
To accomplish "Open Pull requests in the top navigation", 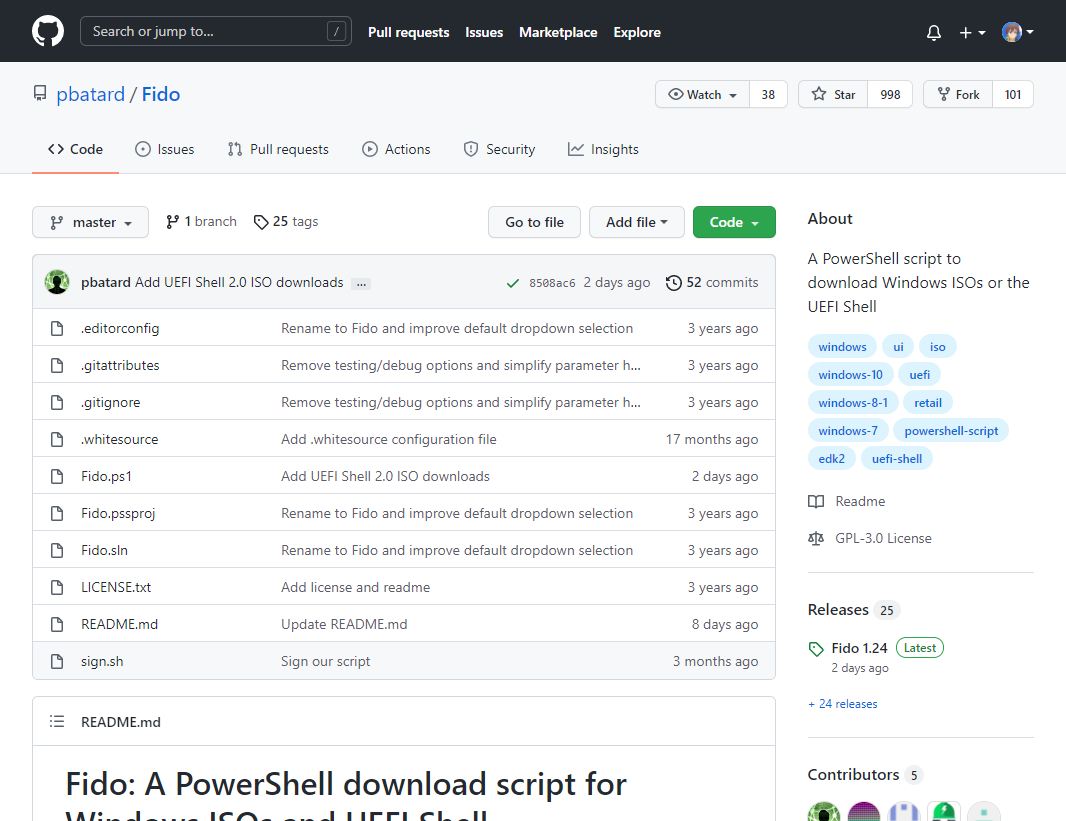I will coord(409,32).
